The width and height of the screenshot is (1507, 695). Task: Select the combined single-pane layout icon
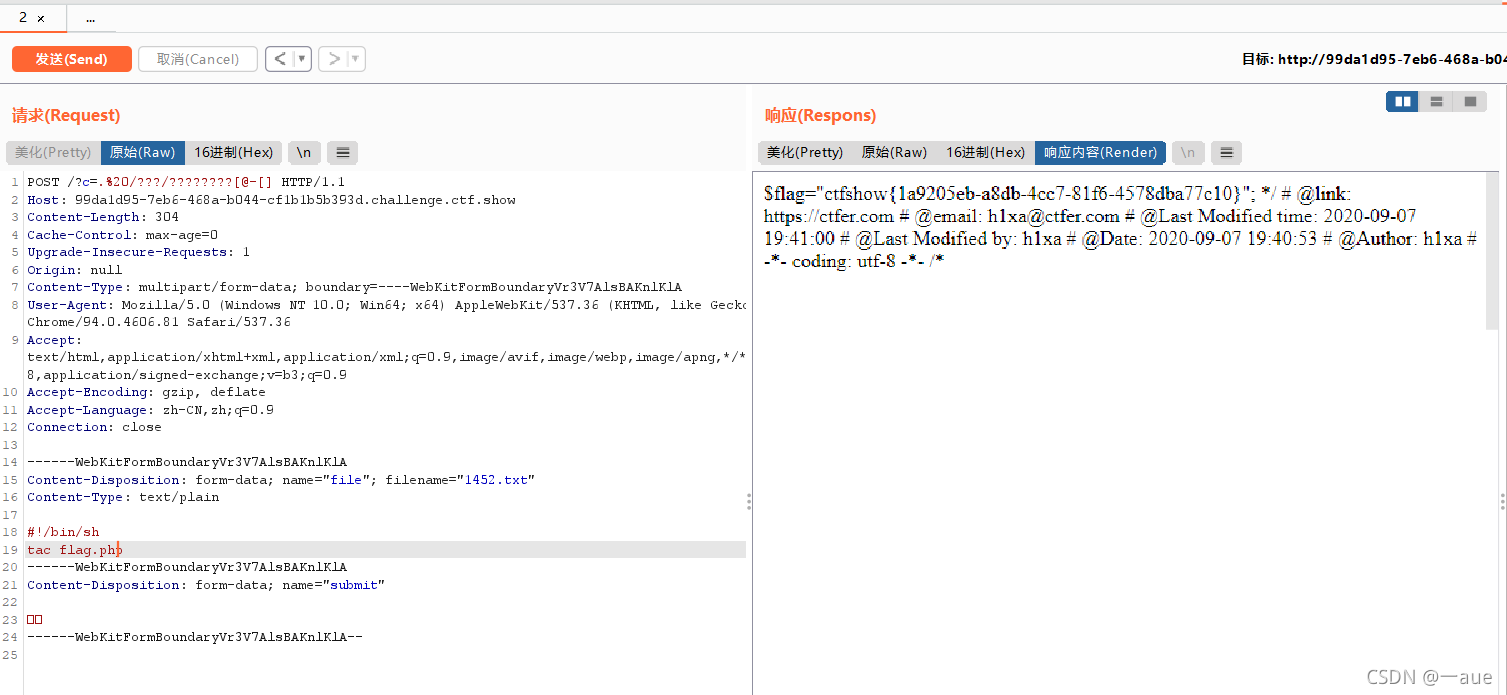1470,101
